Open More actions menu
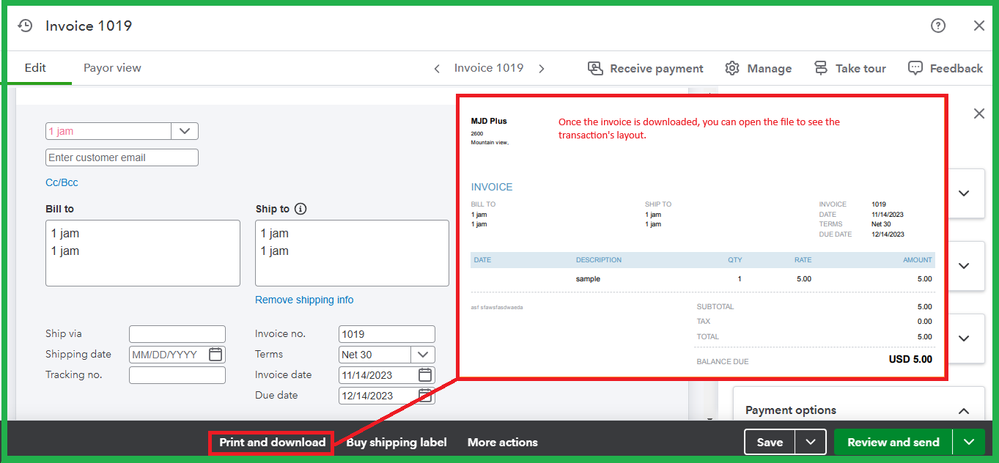Screen dimensions: 999x463 pos(503,442)
